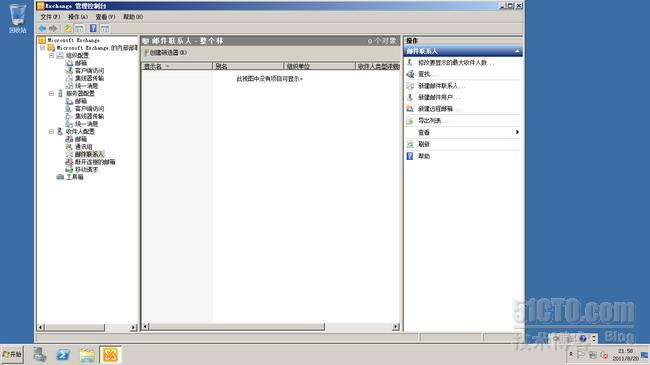Image resolution: width=650 pixels, height=365 pixels.
Task: Select 断开连接的邮箱 in the tree
Action: click(95, 162)
